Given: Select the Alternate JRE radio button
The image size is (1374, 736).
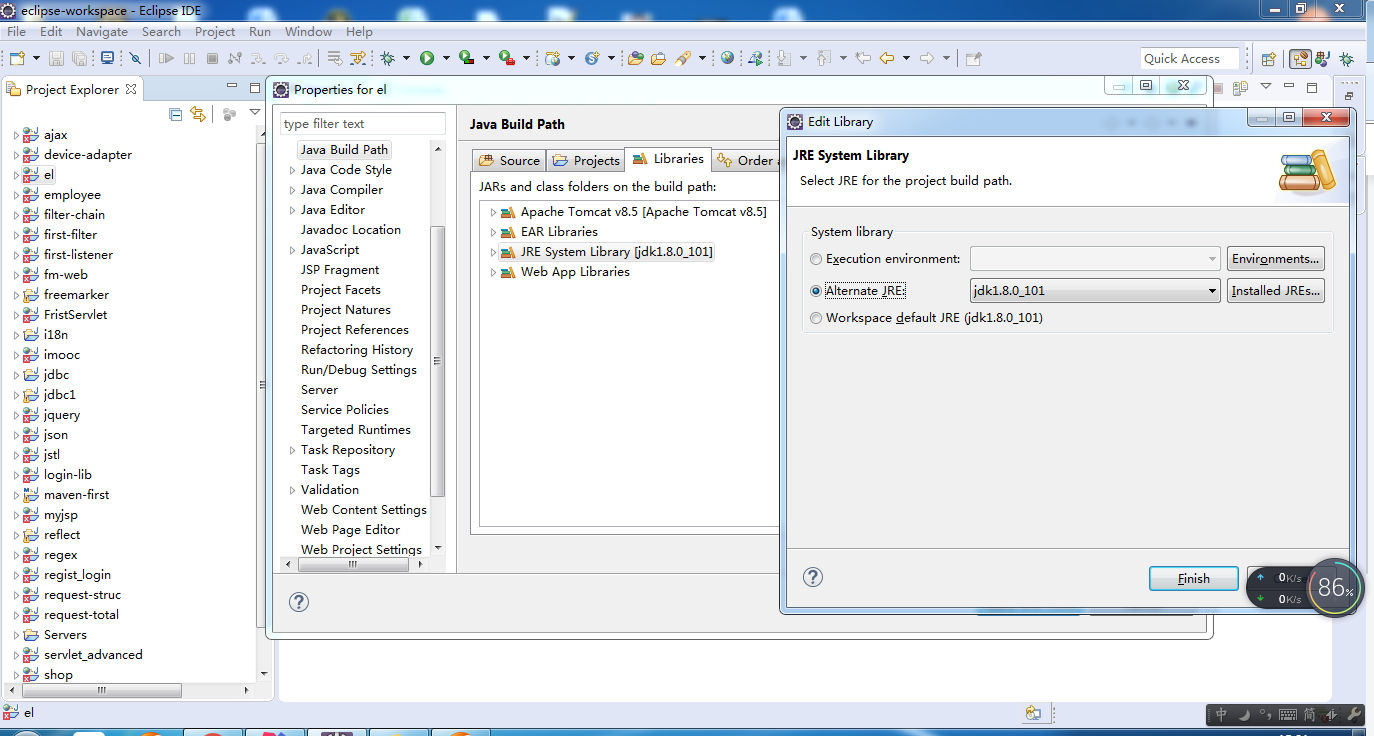Looking at the screenshot, I should point(817,291).
